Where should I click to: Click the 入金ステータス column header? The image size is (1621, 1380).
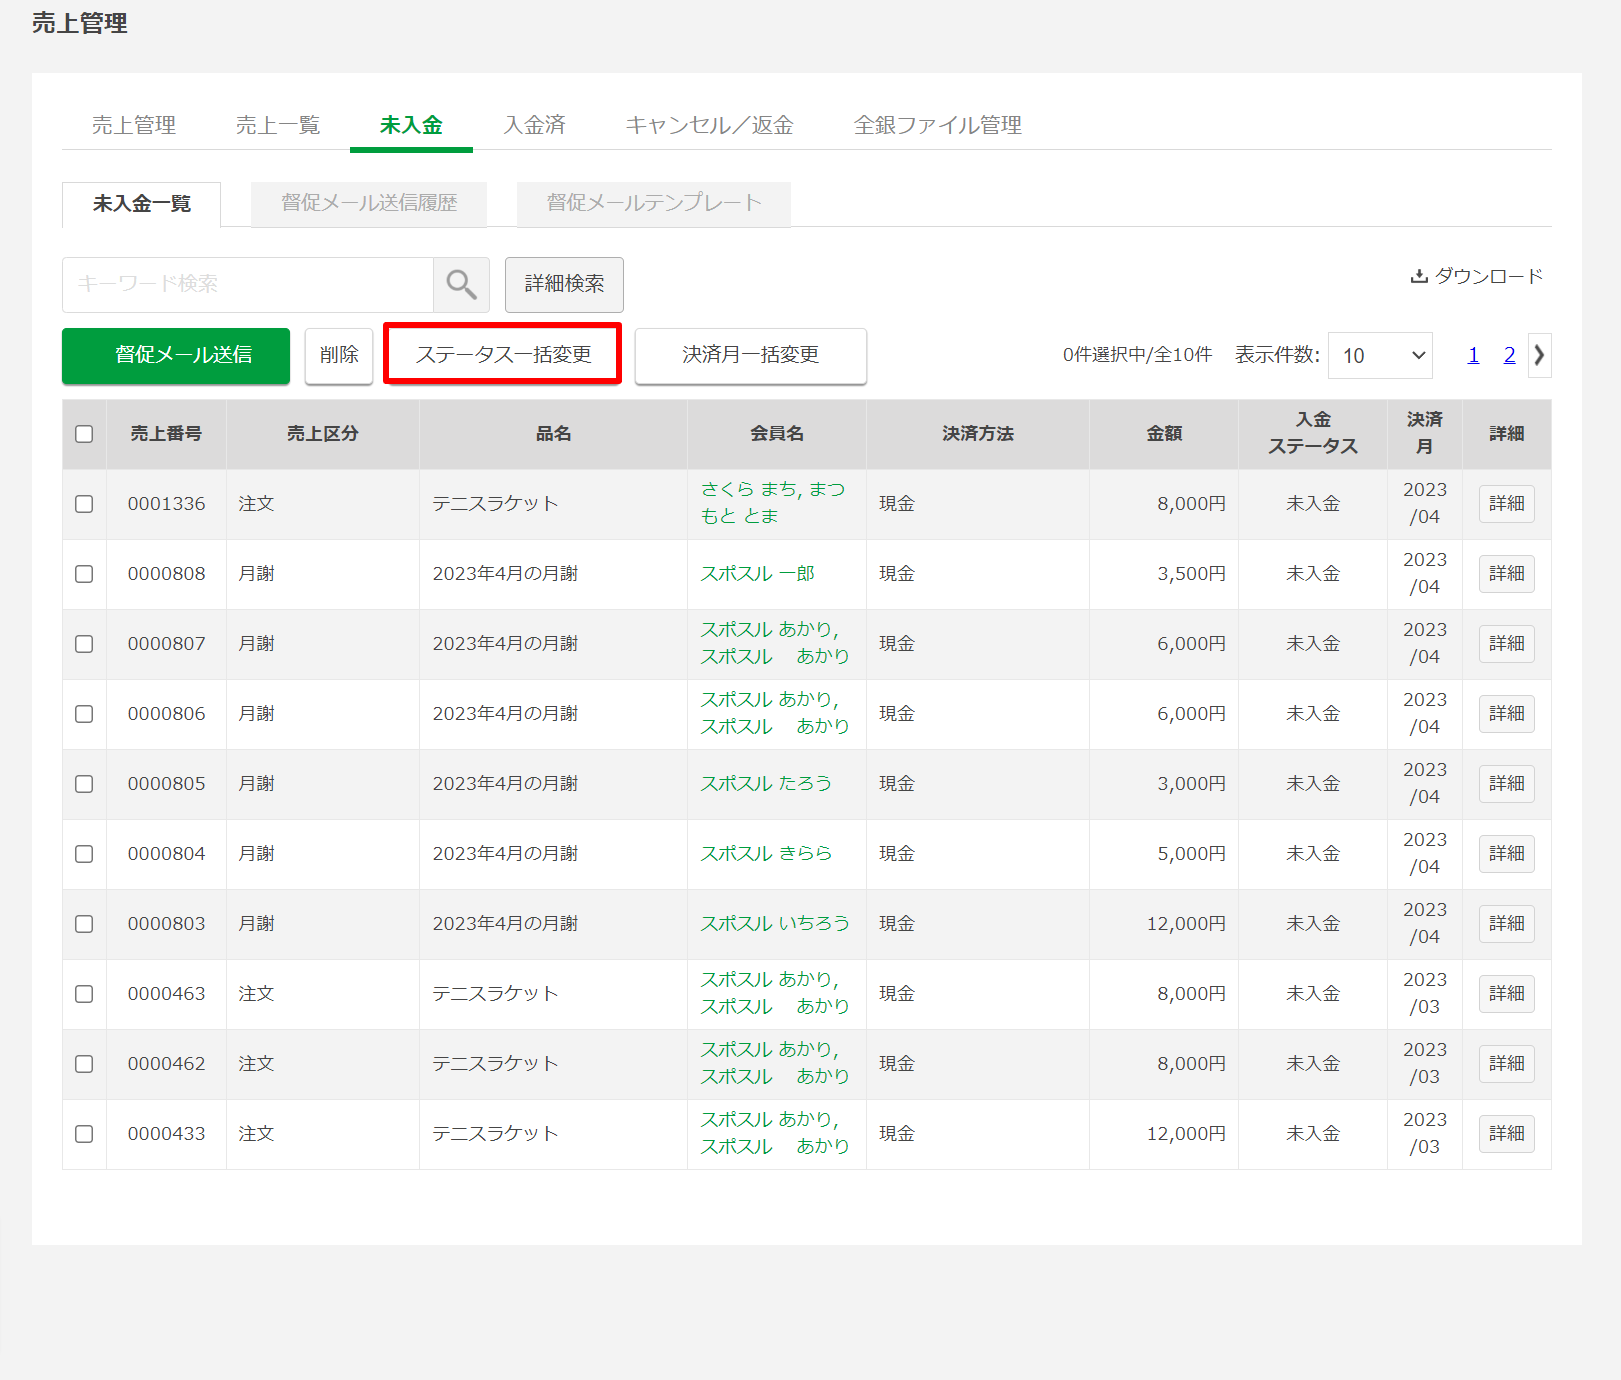1313,434
